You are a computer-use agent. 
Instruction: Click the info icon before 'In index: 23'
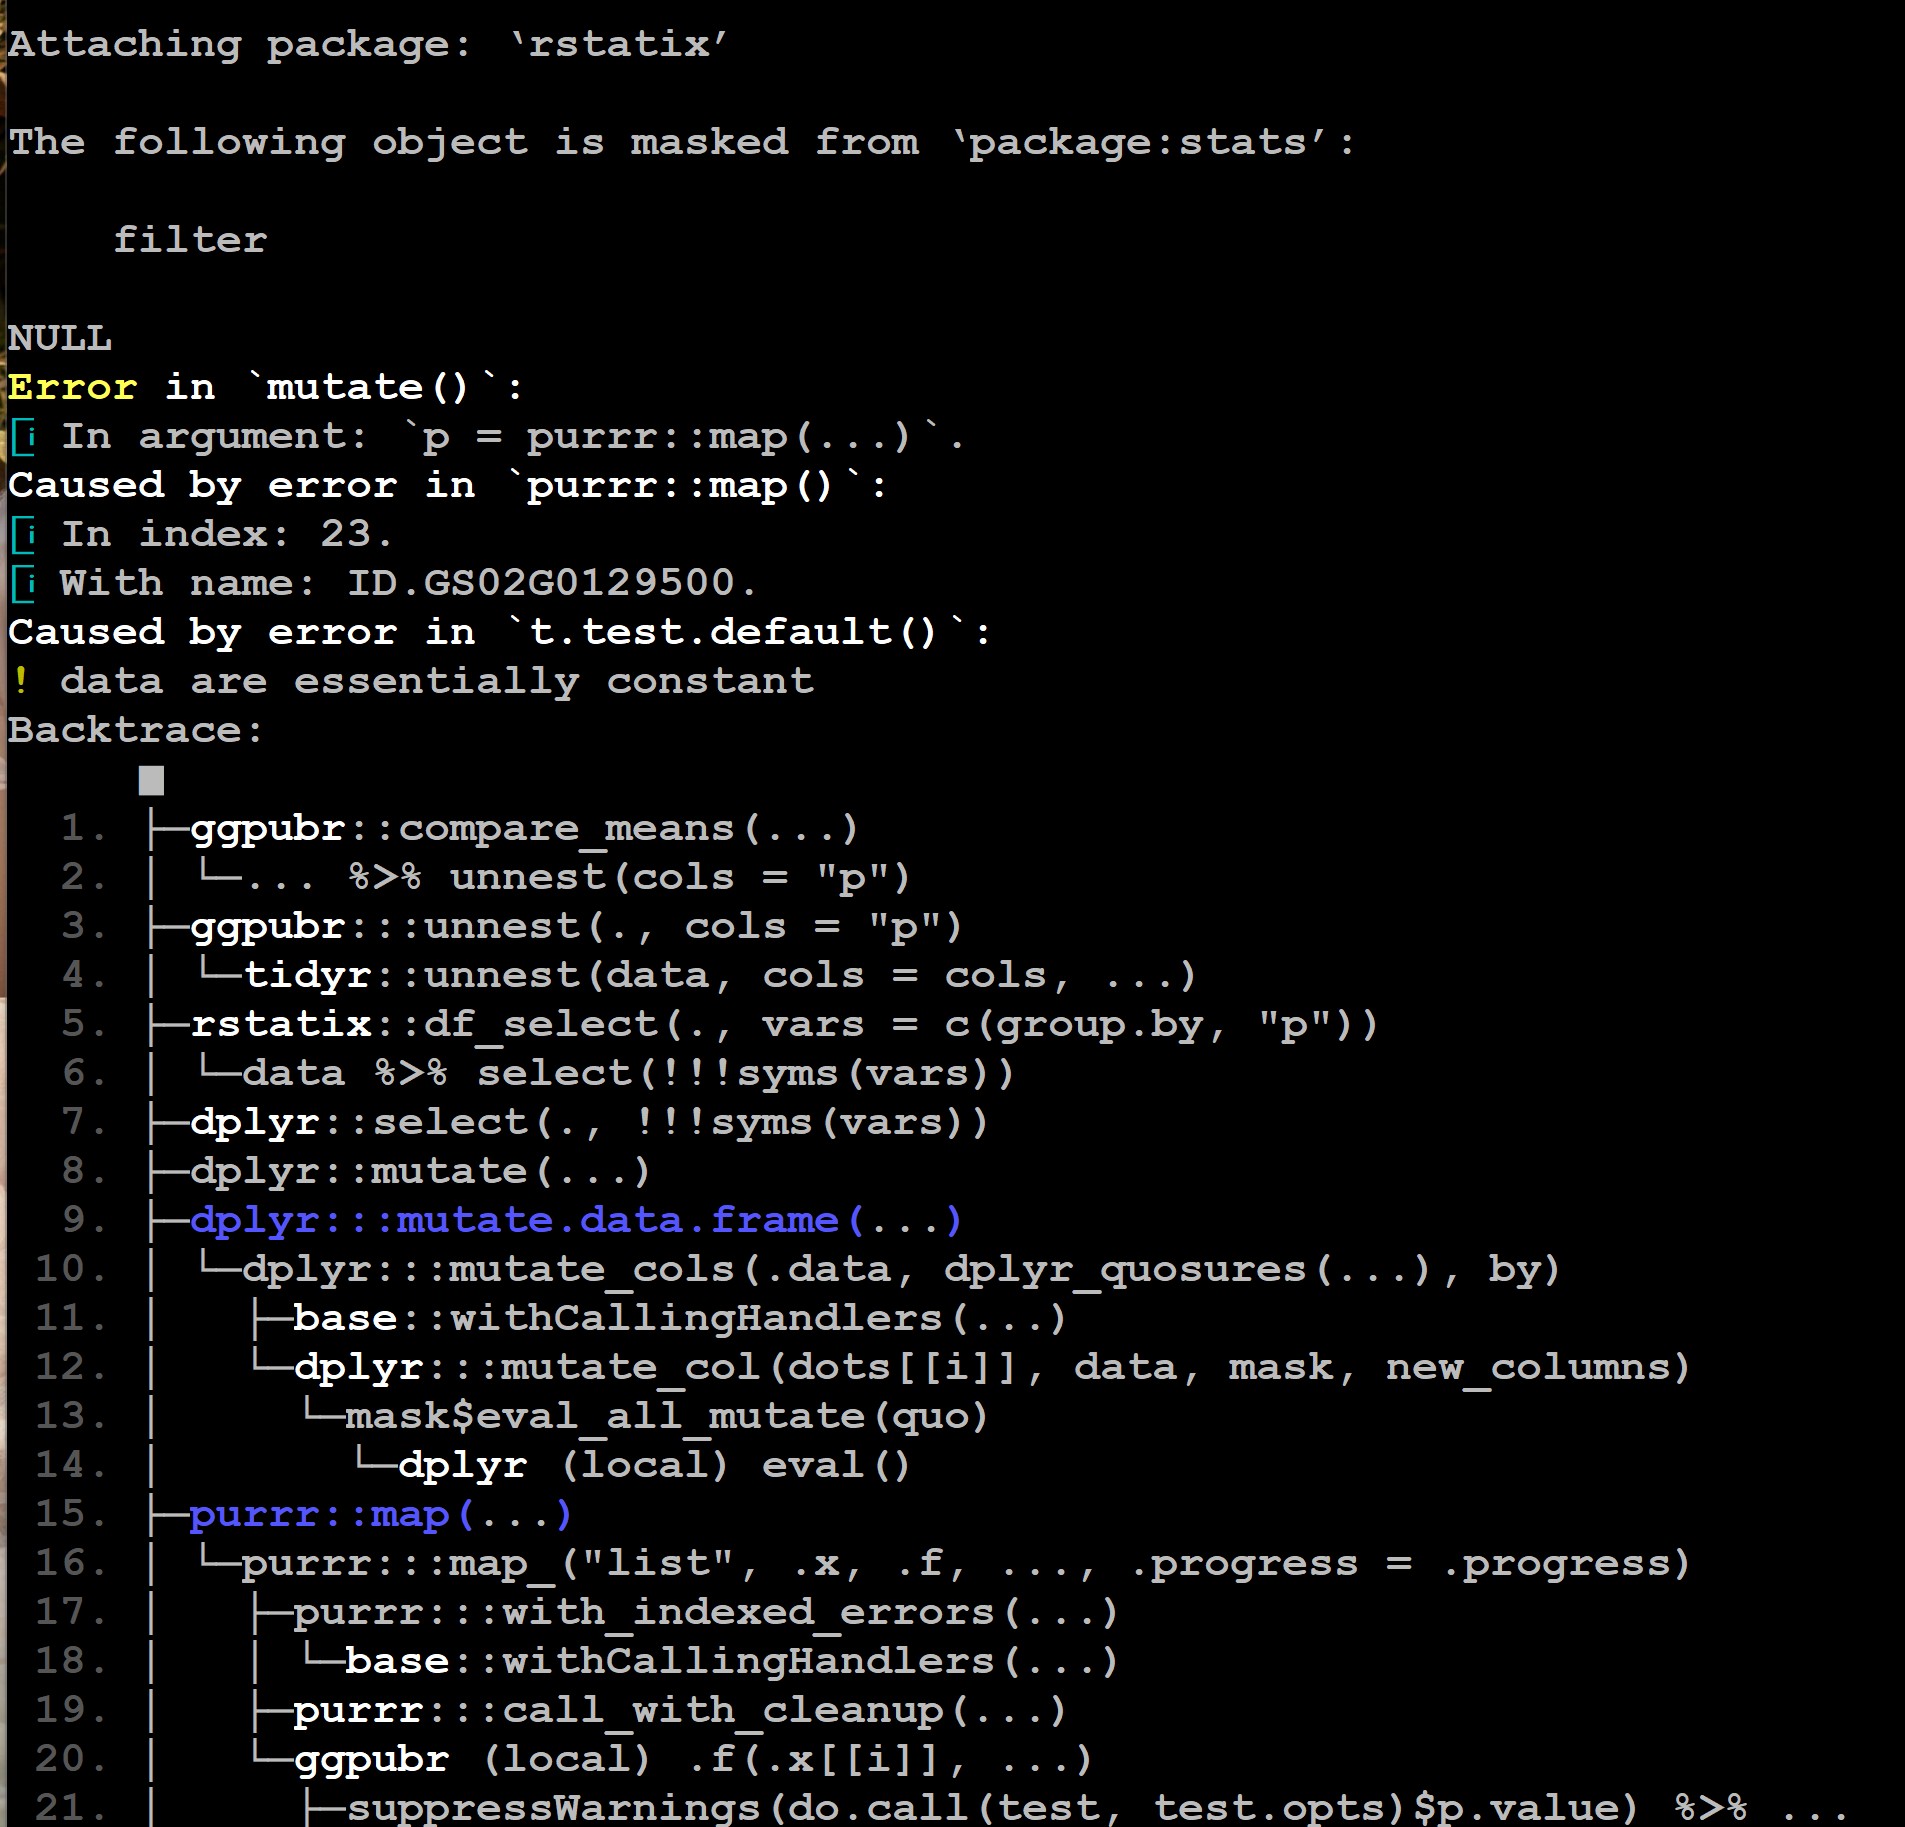(24, 535)
